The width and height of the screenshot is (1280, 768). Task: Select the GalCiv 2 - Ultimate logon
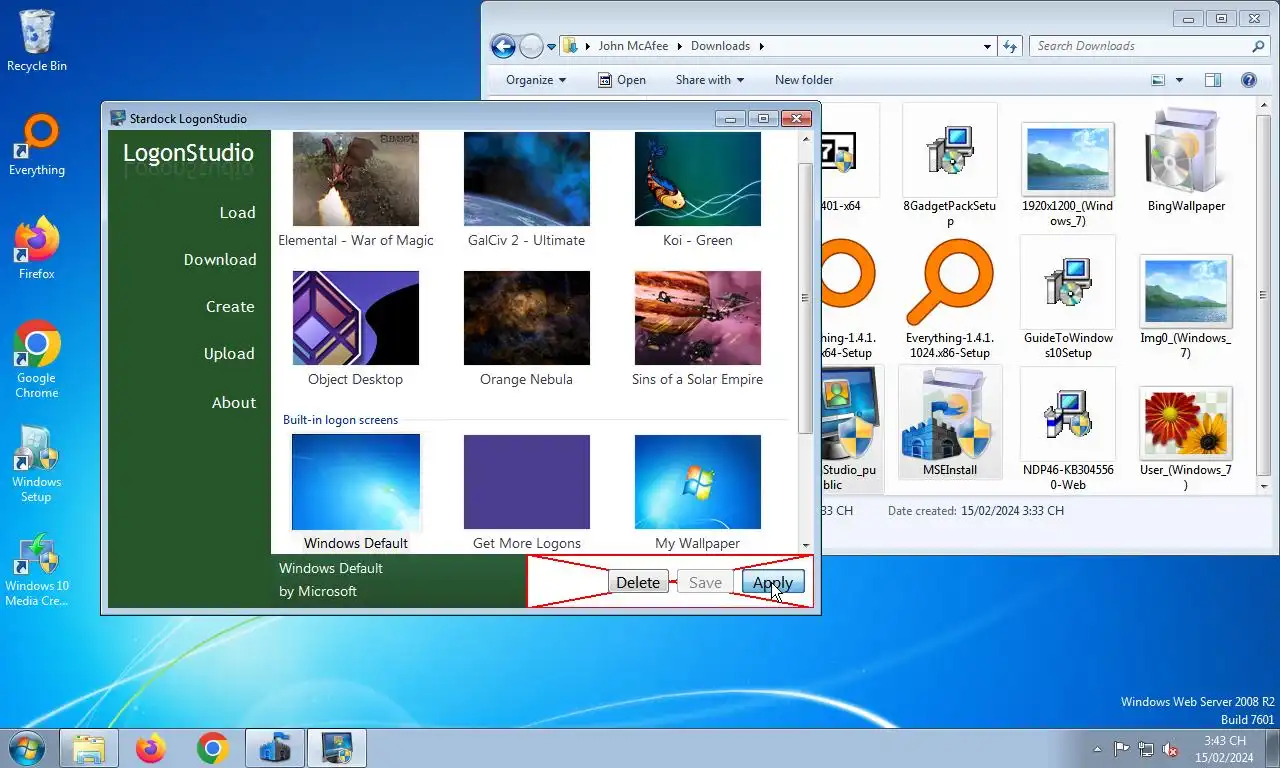(x=527, y=190)
